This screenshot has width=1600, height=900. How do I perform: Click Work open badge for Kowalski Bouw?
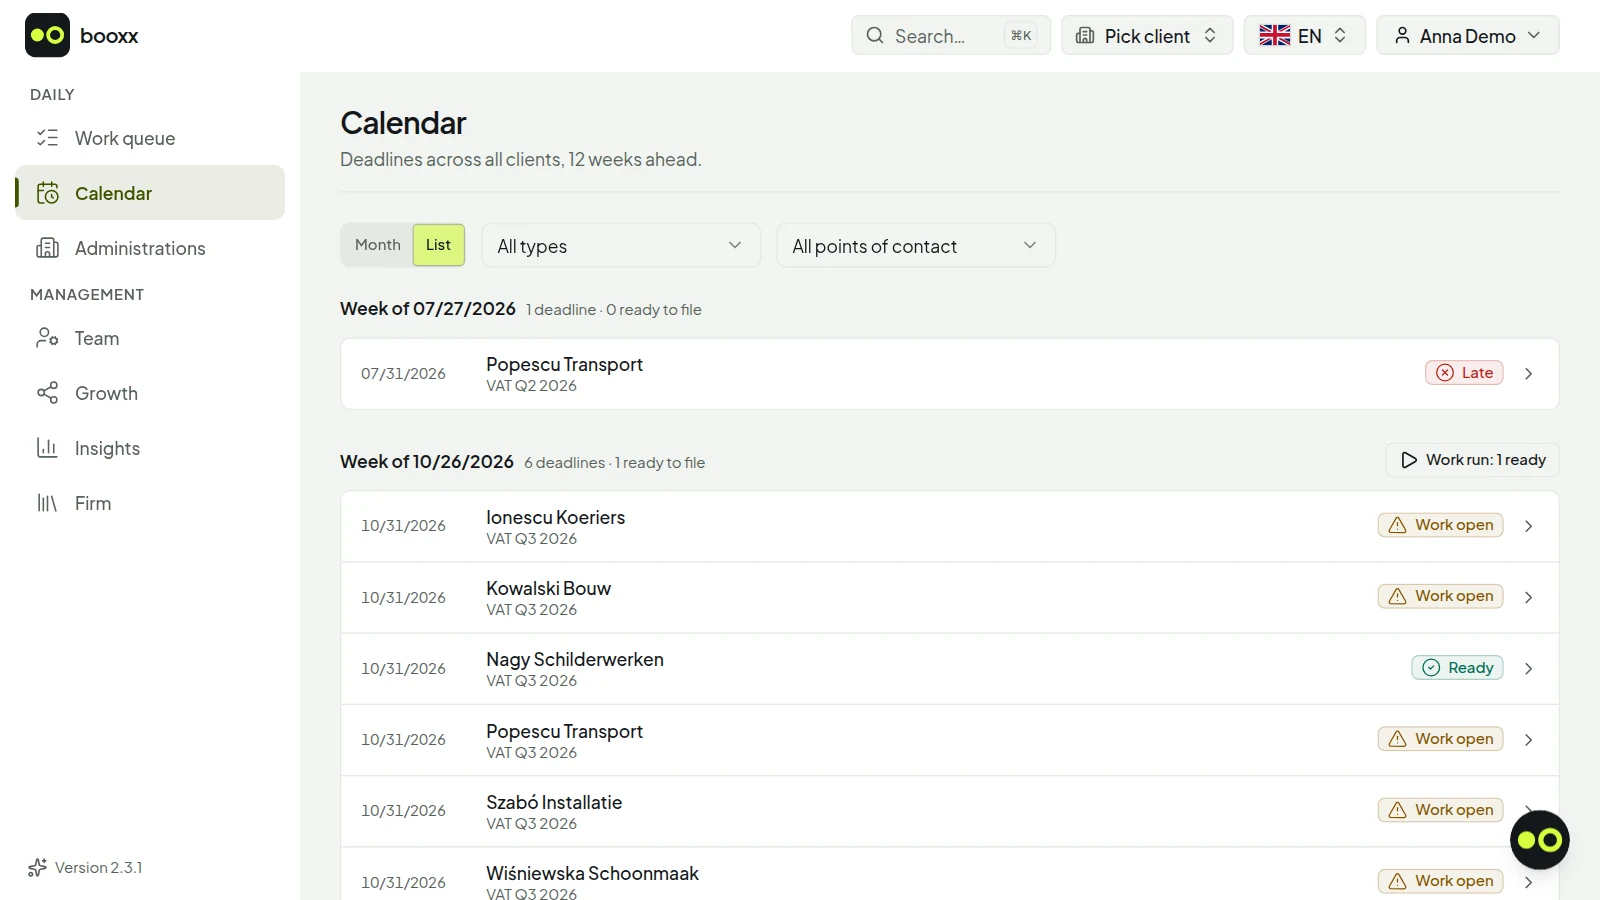[1440, 596]
